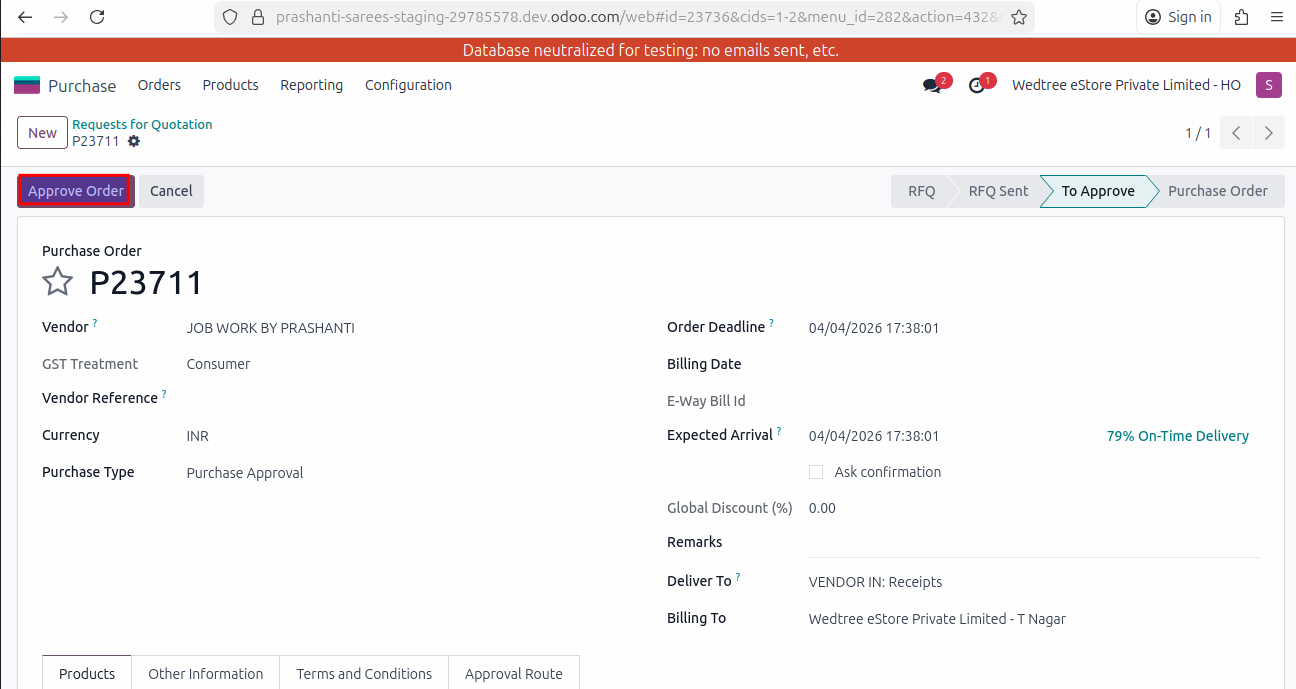The image size is (1296, 689).
Task: Click the To Approve status stage
Action: (x=1098, y=191)
